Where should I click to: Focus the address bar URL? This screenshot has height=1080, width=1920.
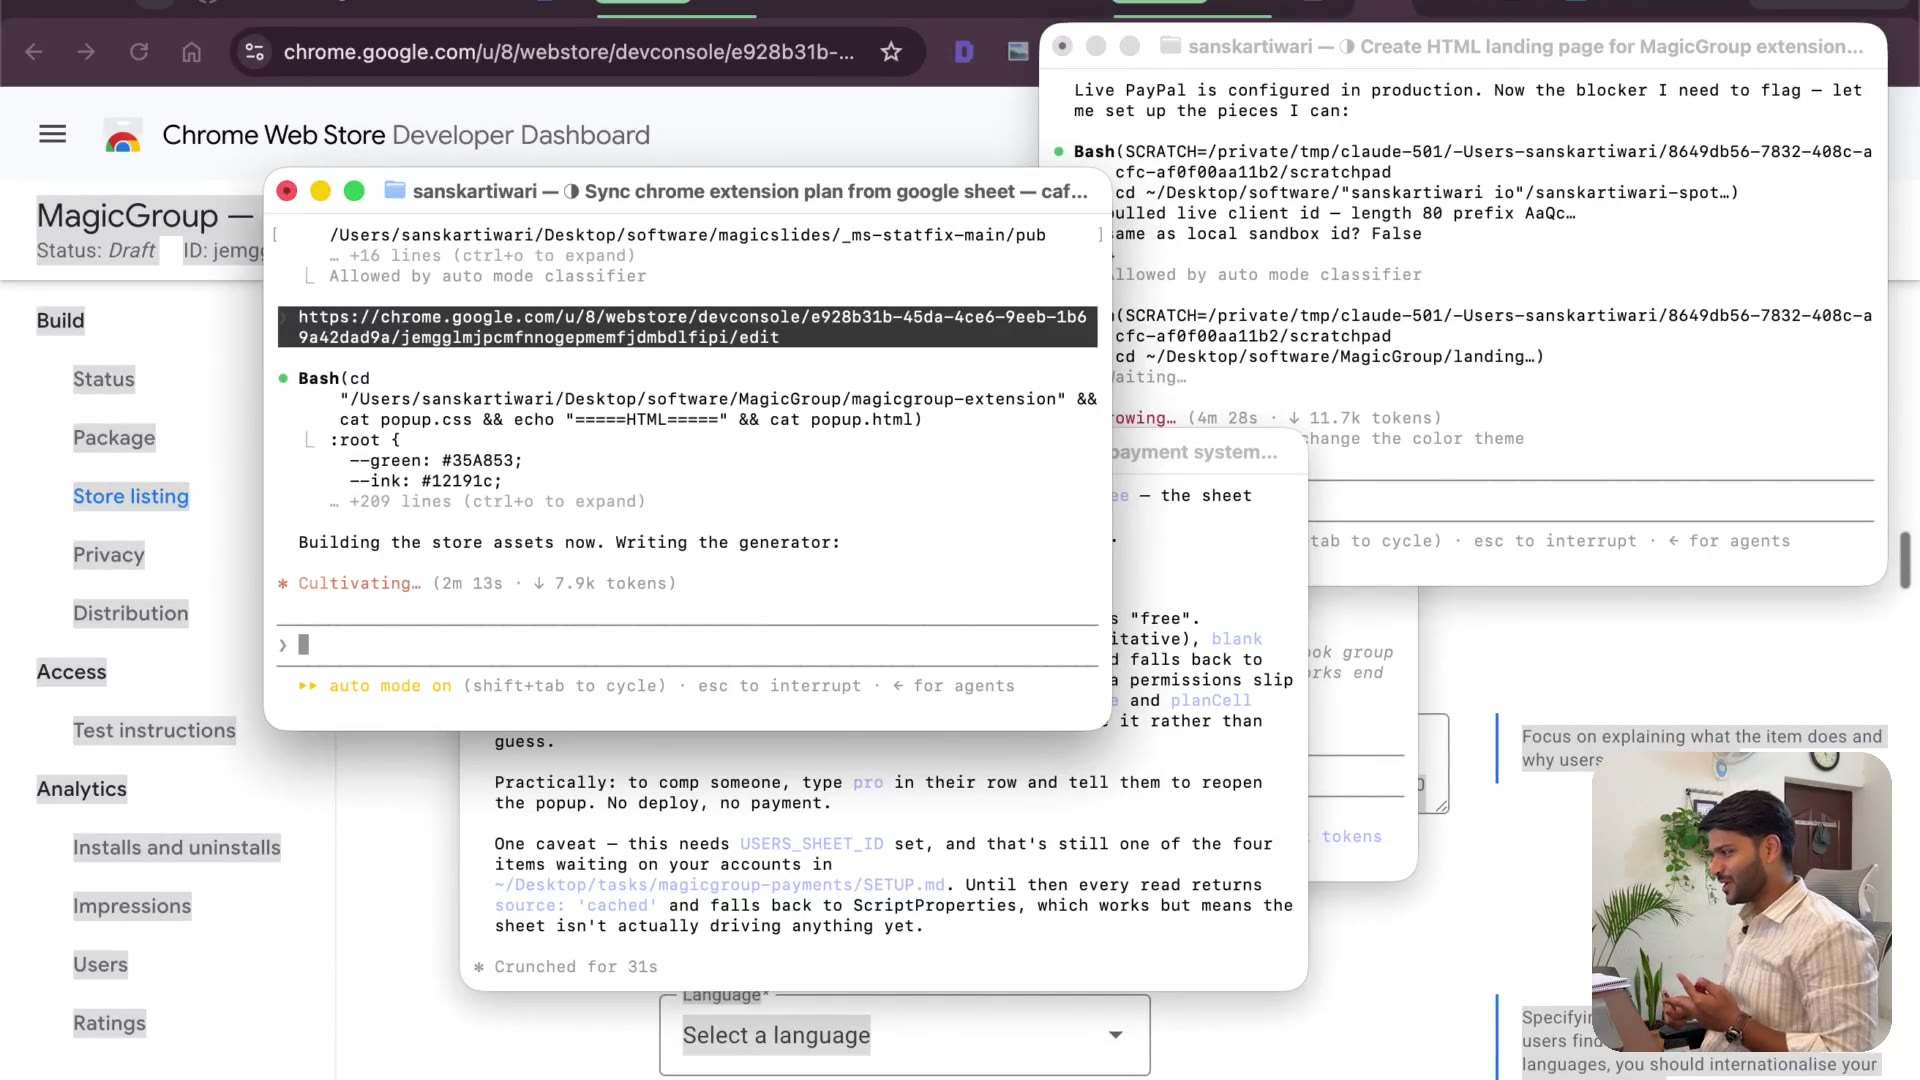coord(568,52)
